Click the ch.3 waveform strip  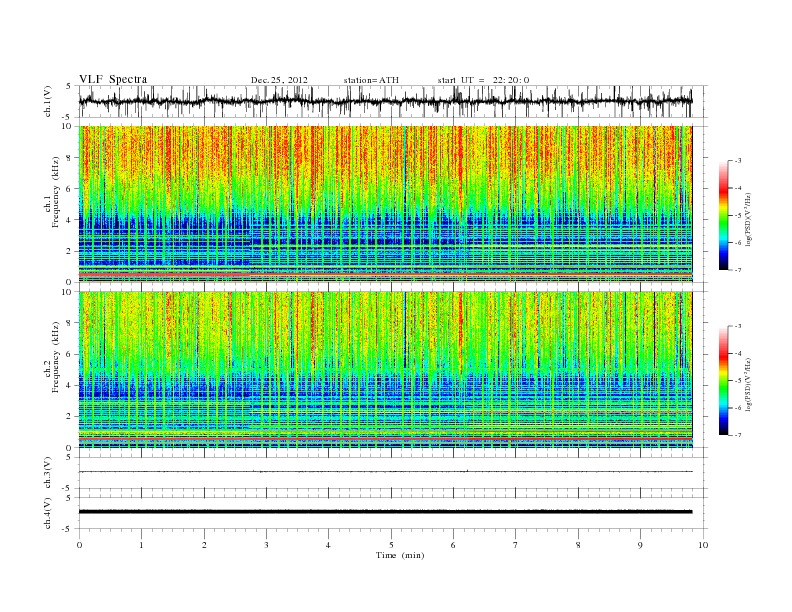[x=393, y=473]
